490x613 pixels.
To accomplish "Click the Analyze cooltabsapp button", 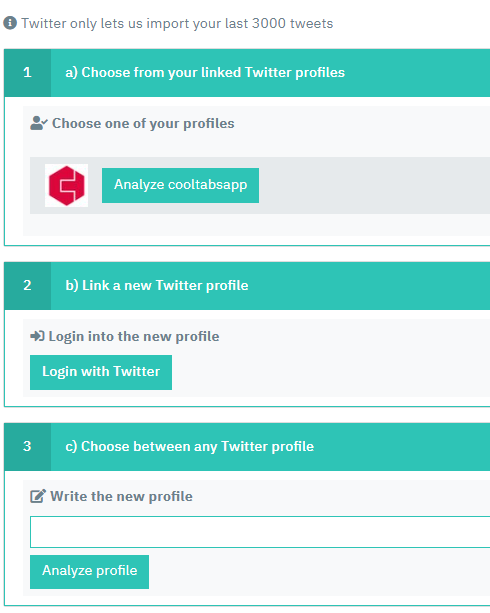I will point(180,185).
